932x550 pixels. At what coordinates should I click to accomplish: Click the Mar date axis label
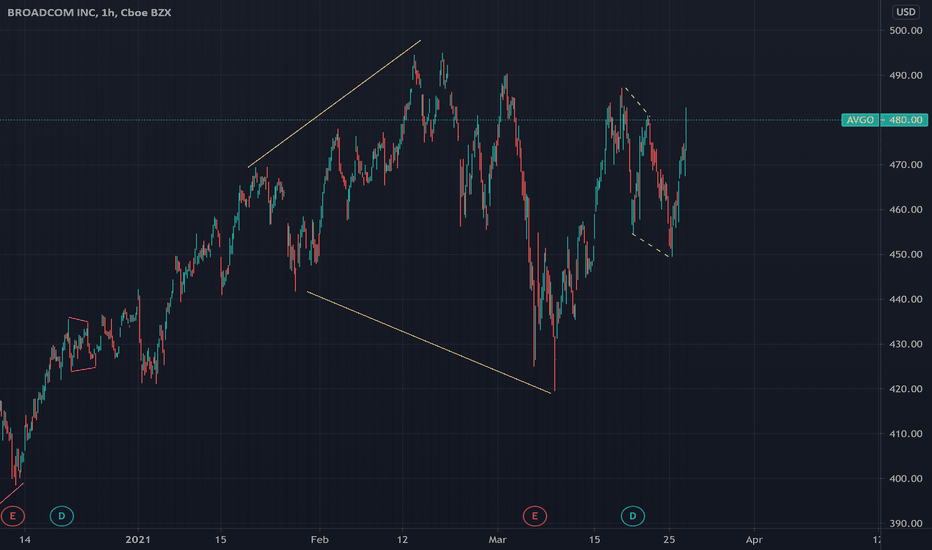coord(497,540)
